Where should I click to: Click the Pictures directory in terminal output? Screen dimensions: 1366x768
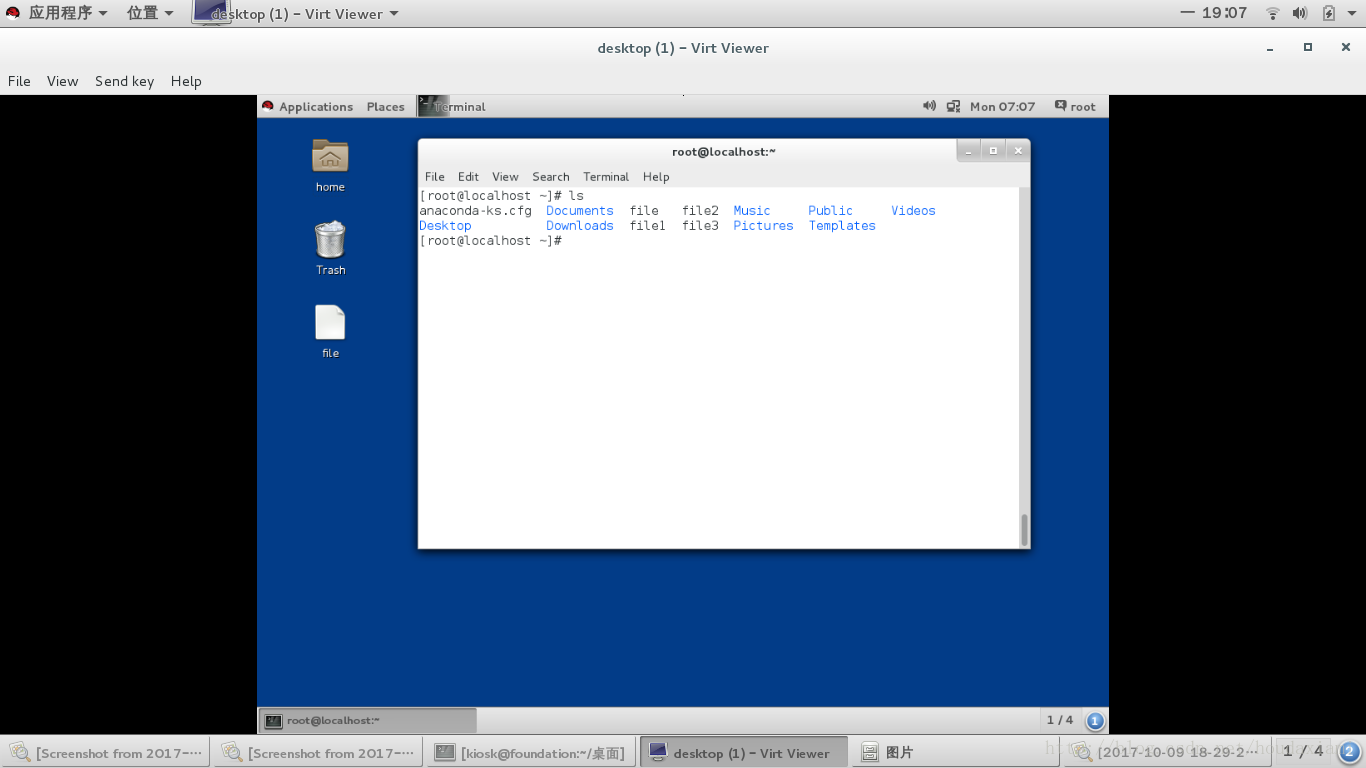point(763,226)
